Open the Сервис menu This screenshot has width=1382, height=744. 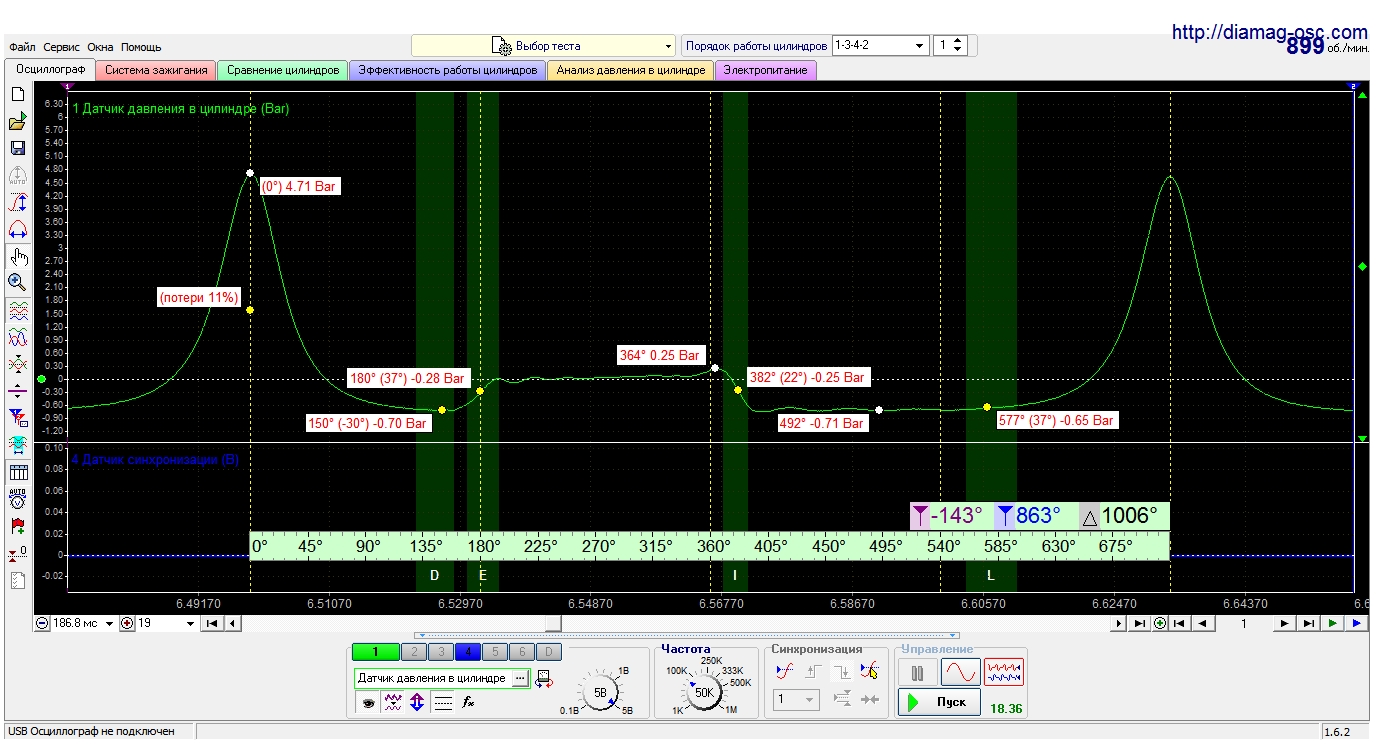[62, 47]
